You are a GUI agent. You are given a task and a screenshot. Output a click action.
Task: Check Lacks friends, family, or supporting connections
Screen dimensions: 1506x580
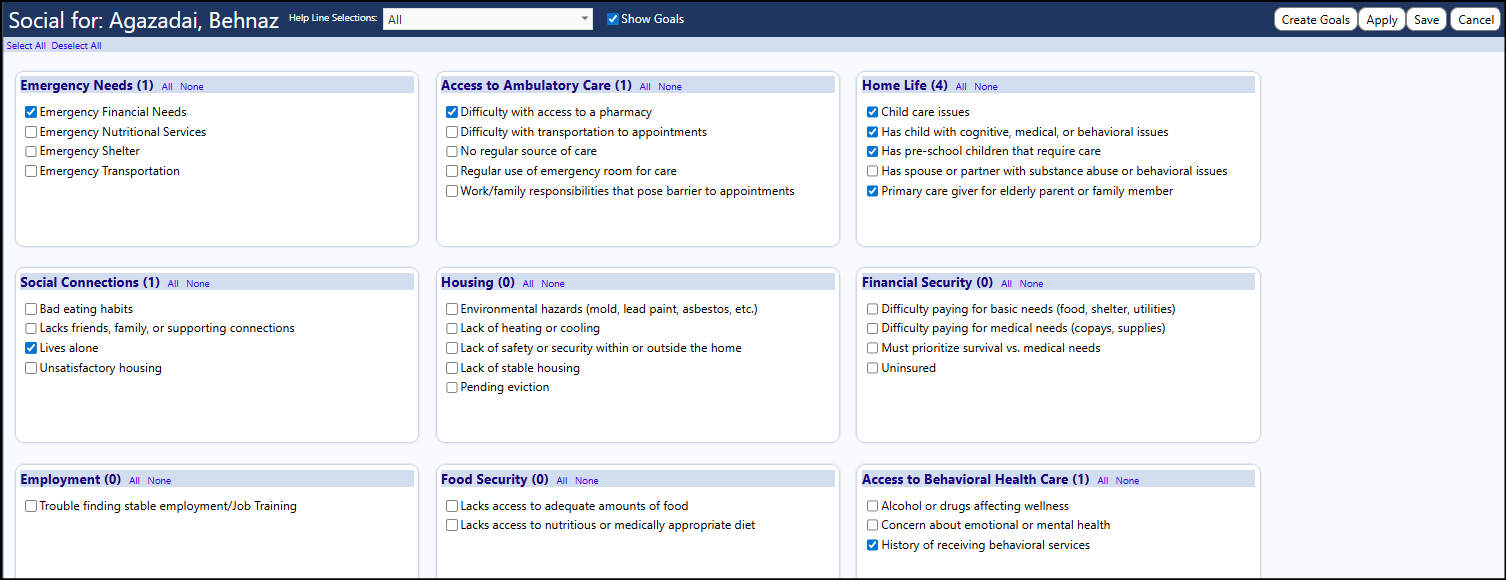(x=31, y=328)
